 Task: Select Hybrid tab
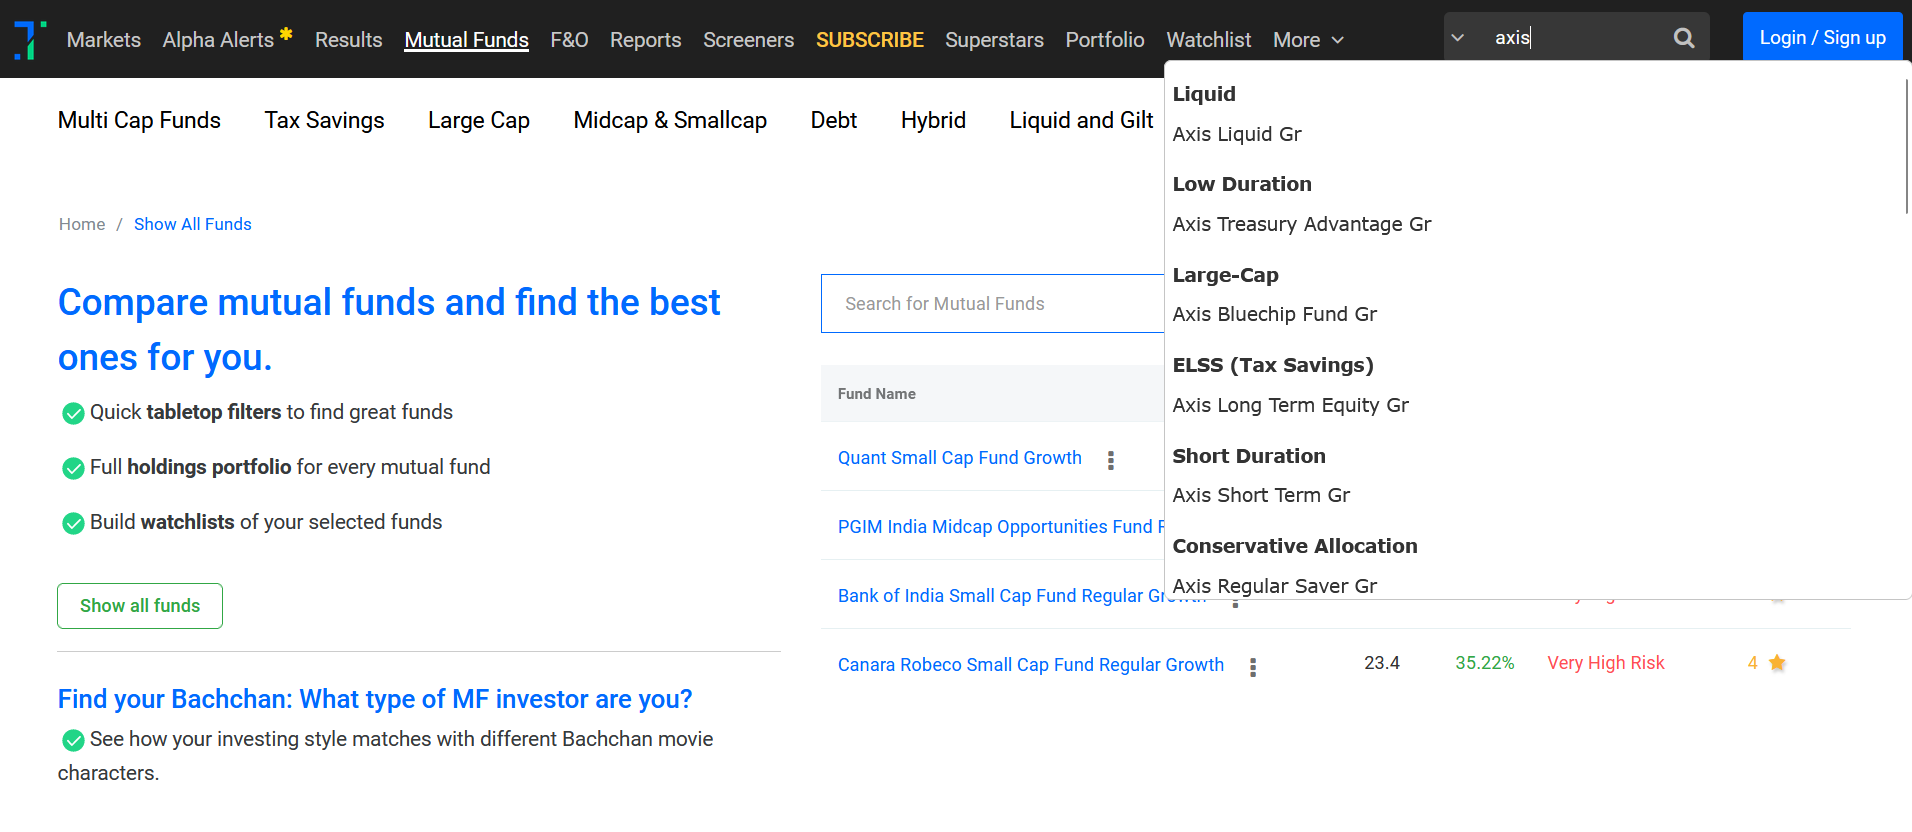coord(933,120)
